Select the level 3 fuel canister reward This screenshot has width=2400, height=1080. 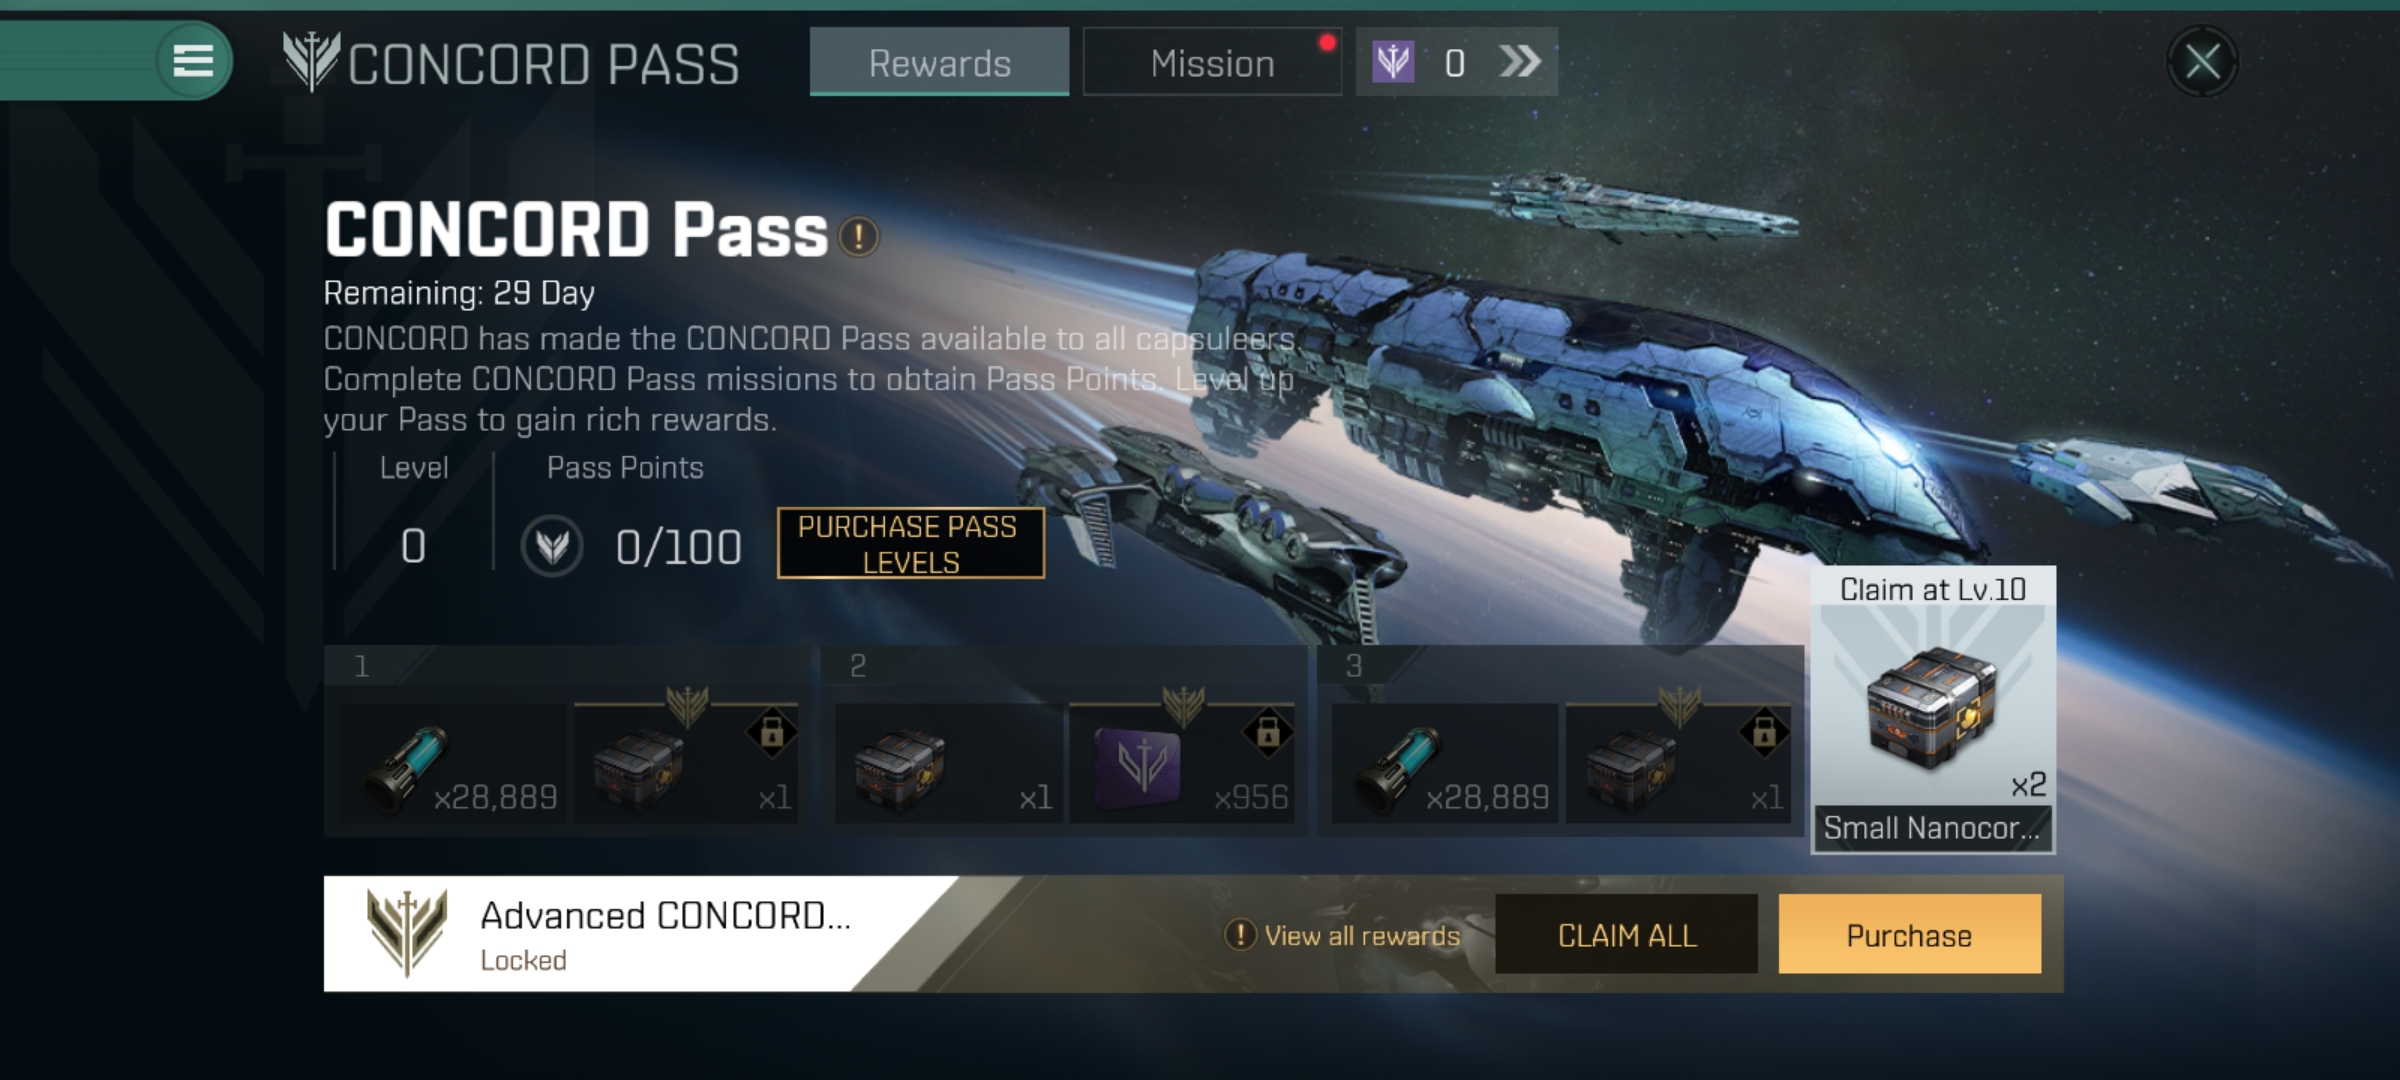pos(1445,764)
